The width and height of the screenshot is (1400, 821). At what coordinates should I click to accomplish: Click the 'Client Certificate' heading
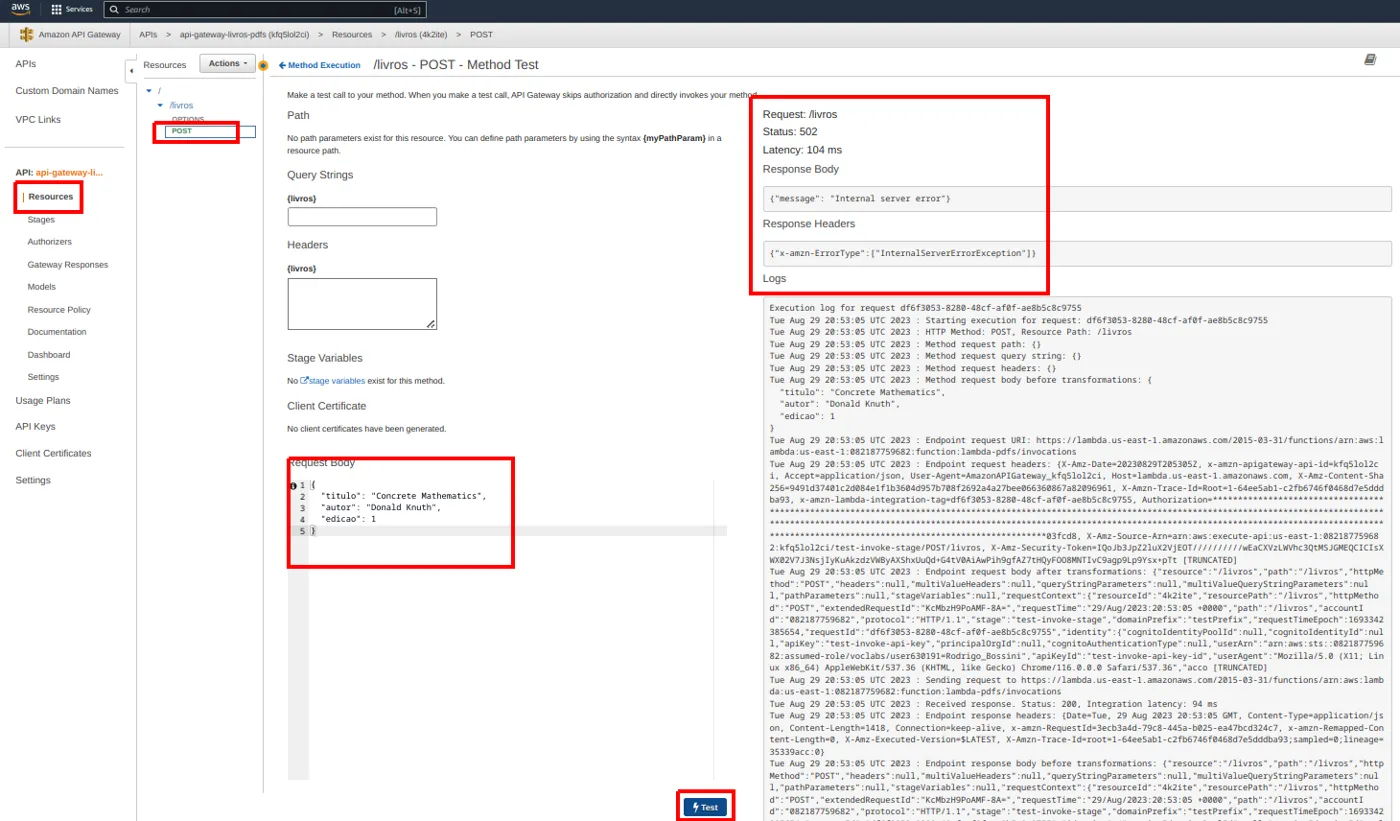(327, 406)
